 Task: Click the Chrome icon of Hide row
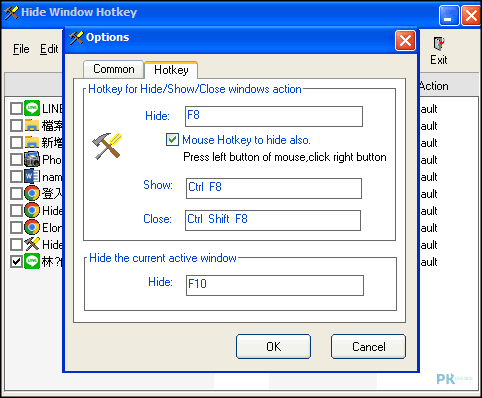click(32, 210)
